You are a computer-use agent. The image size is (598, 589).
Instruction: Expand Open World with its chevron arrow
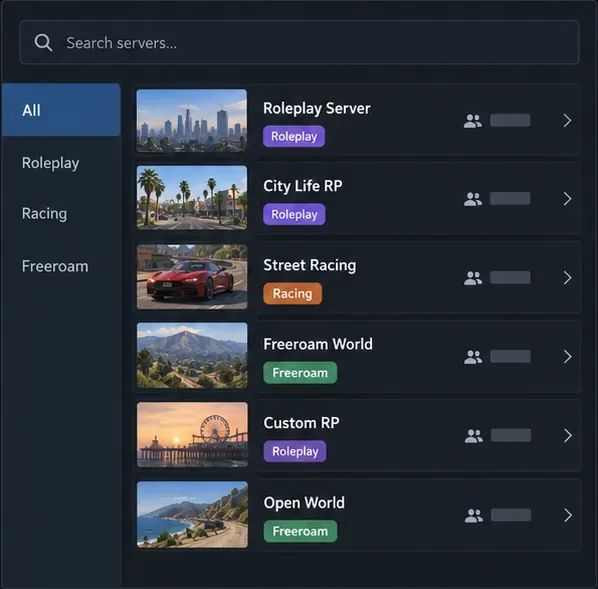pos(568,515)
